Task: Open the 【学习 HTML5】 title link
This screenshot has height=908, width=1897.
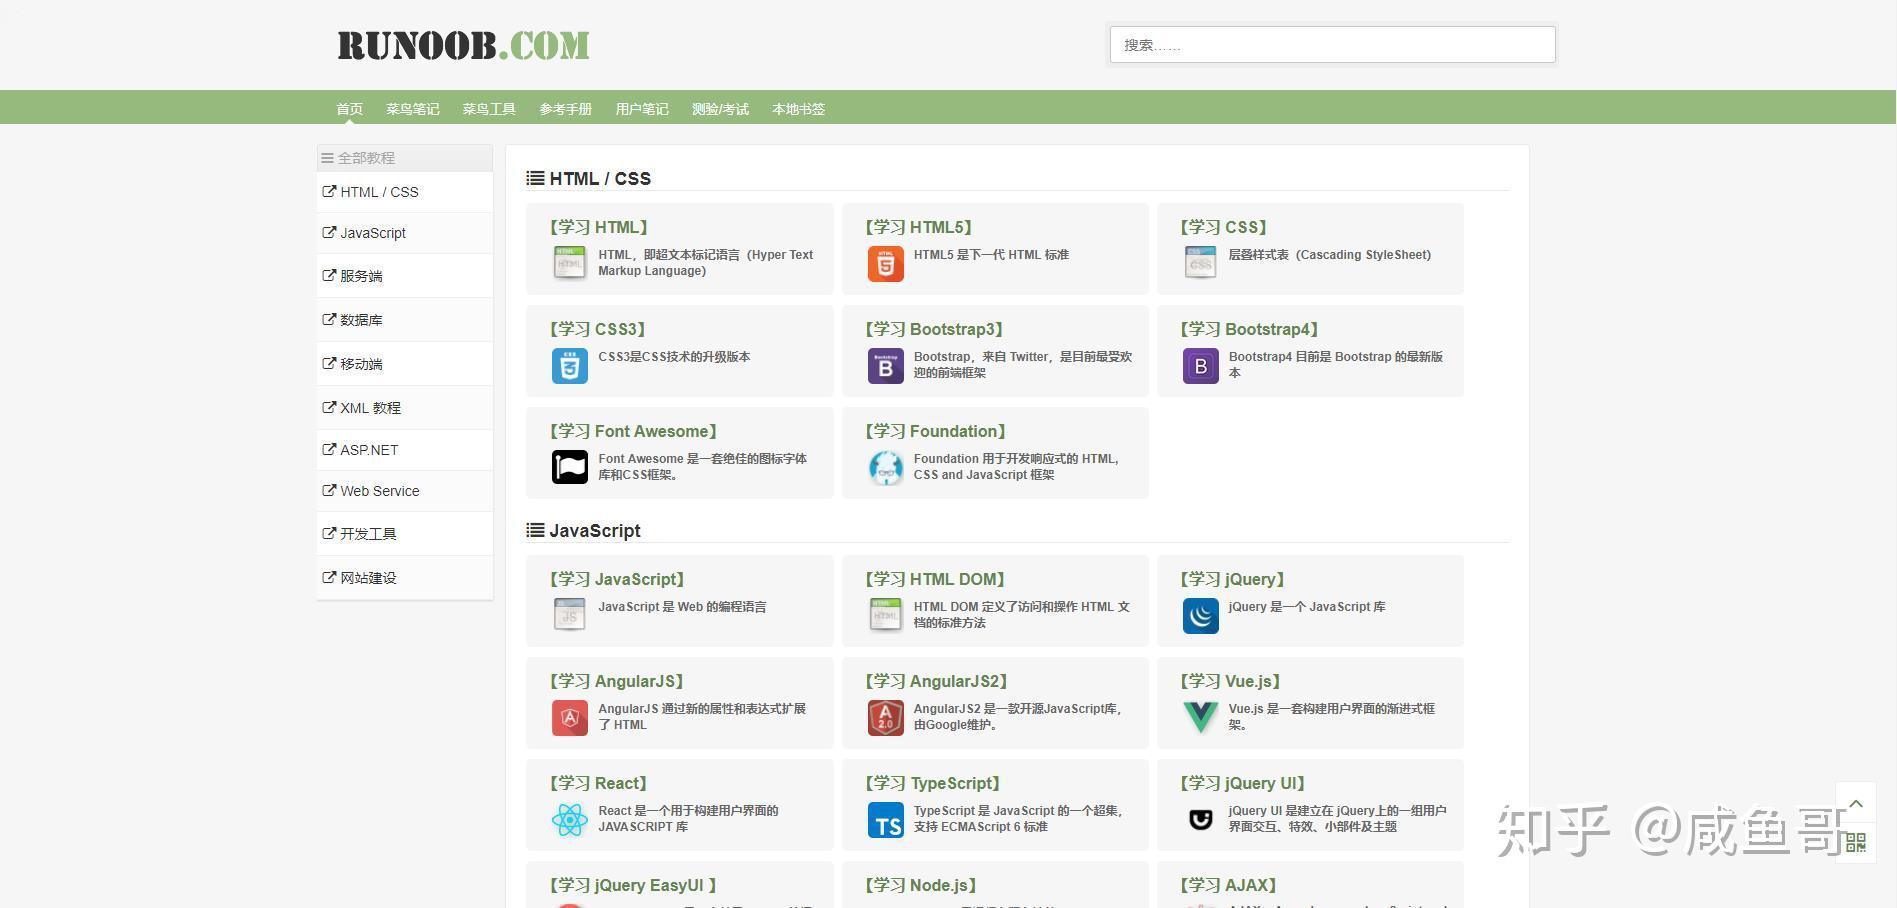Action: [x=919, y=227]
